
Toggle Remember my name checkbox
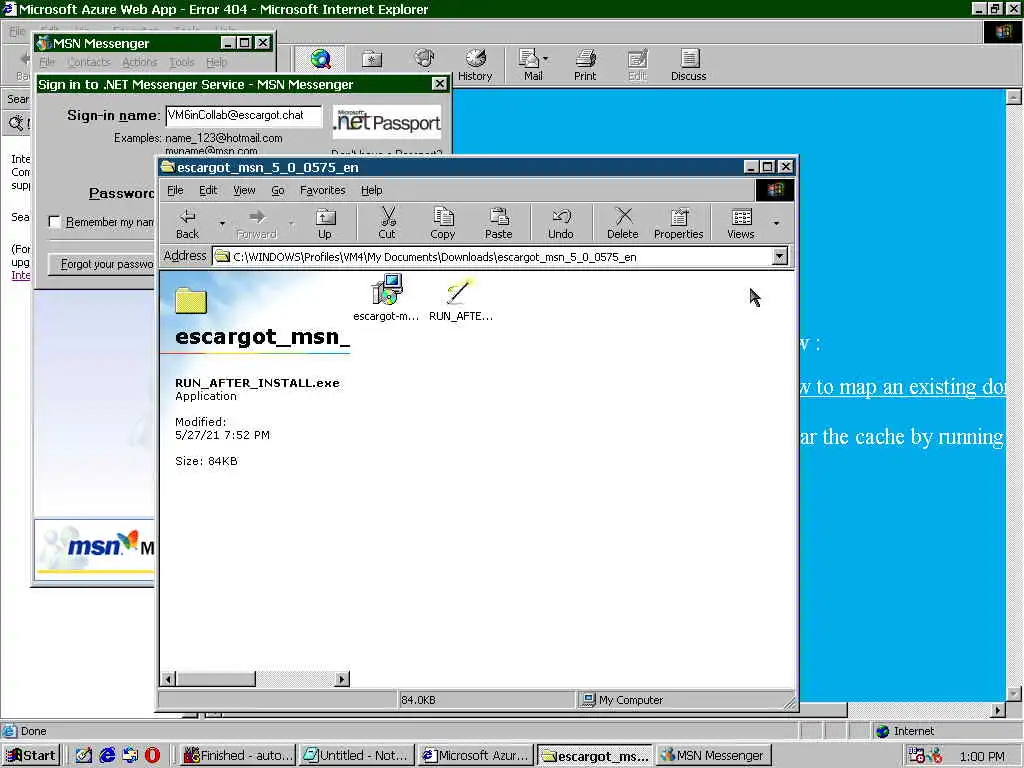(55, 222)
